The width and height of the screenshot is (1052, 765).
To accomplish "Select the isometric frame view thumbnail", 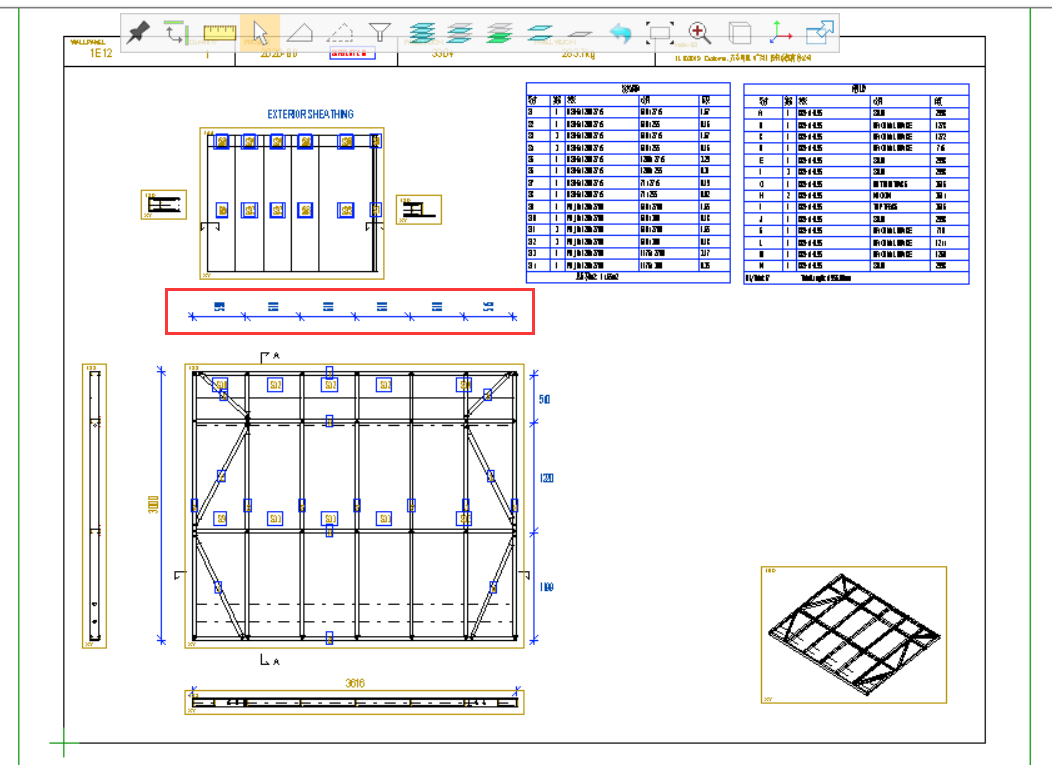I will click(853, 635).
